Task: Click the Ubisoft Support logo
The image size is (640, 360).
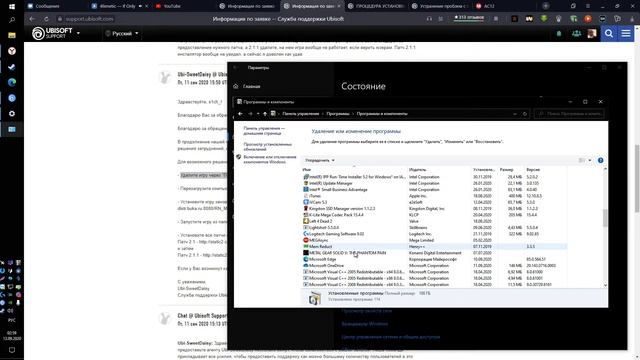Action: point(52,33)
